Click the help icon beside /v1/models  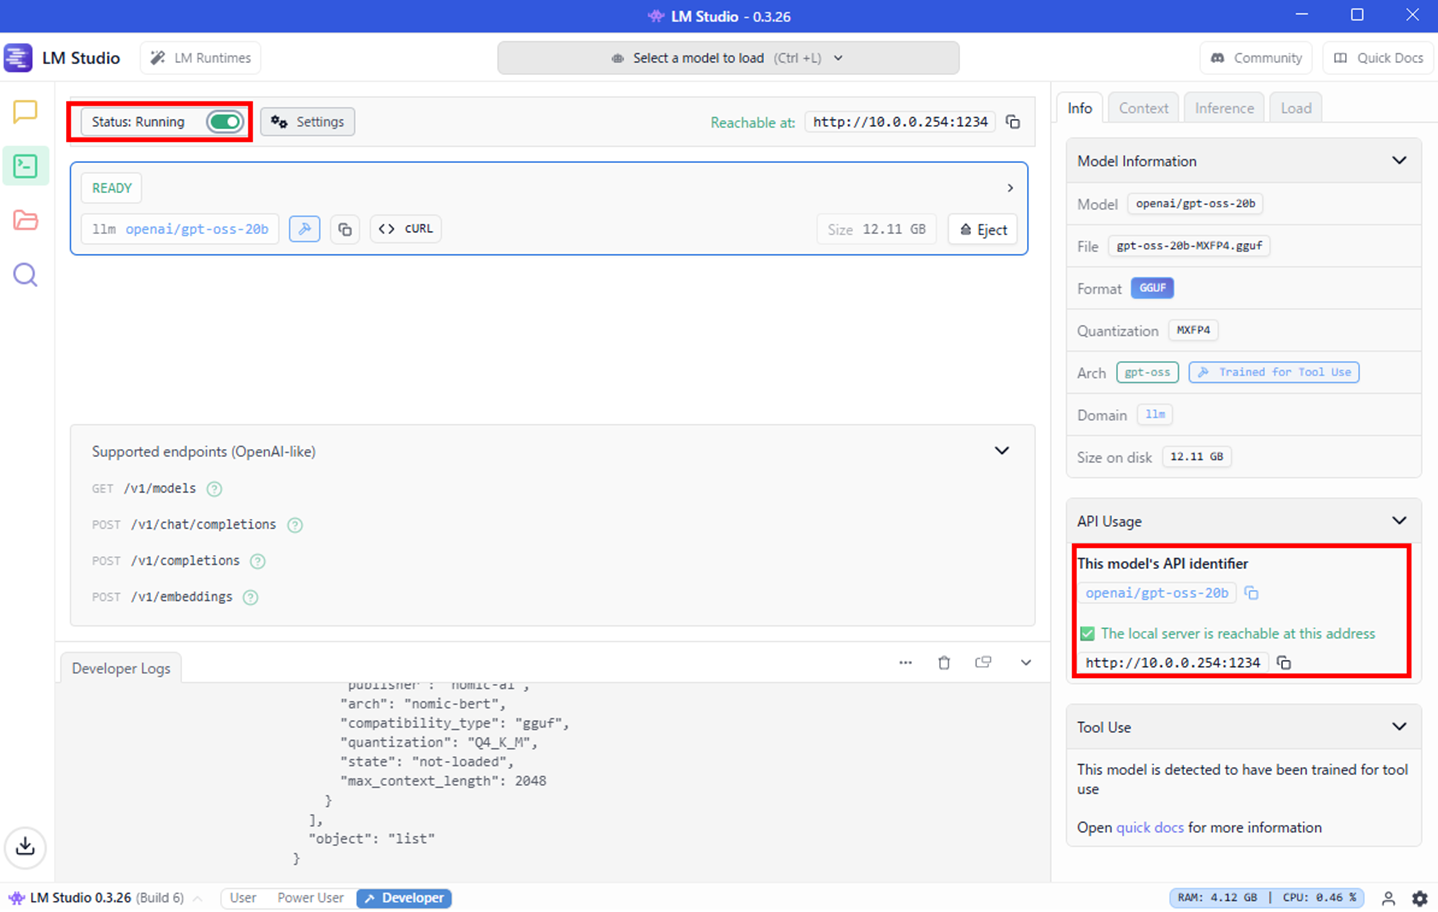(214, 489)
